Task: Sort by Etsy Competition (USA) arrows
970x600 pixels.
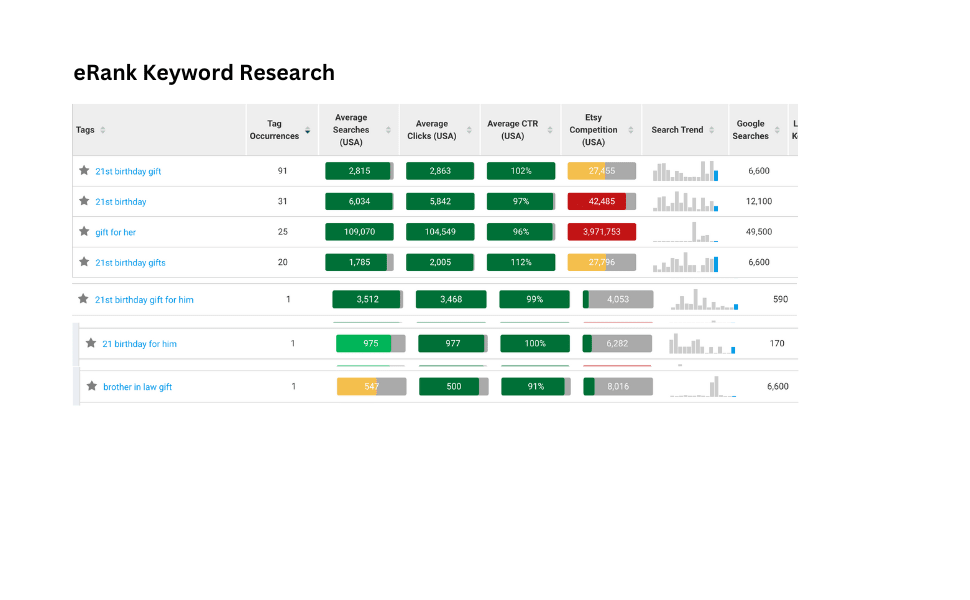Action: (631, 130)
